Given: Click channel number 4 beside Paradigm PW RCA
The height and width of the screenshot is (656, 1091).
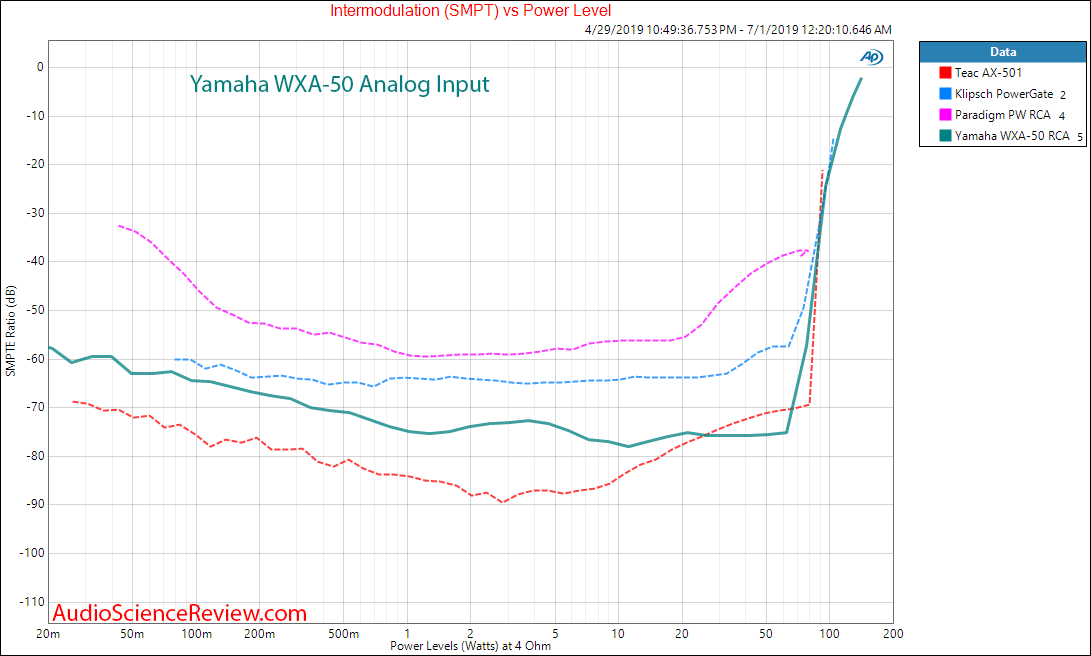Looking at the screenshot, I should coord(1062,116).
